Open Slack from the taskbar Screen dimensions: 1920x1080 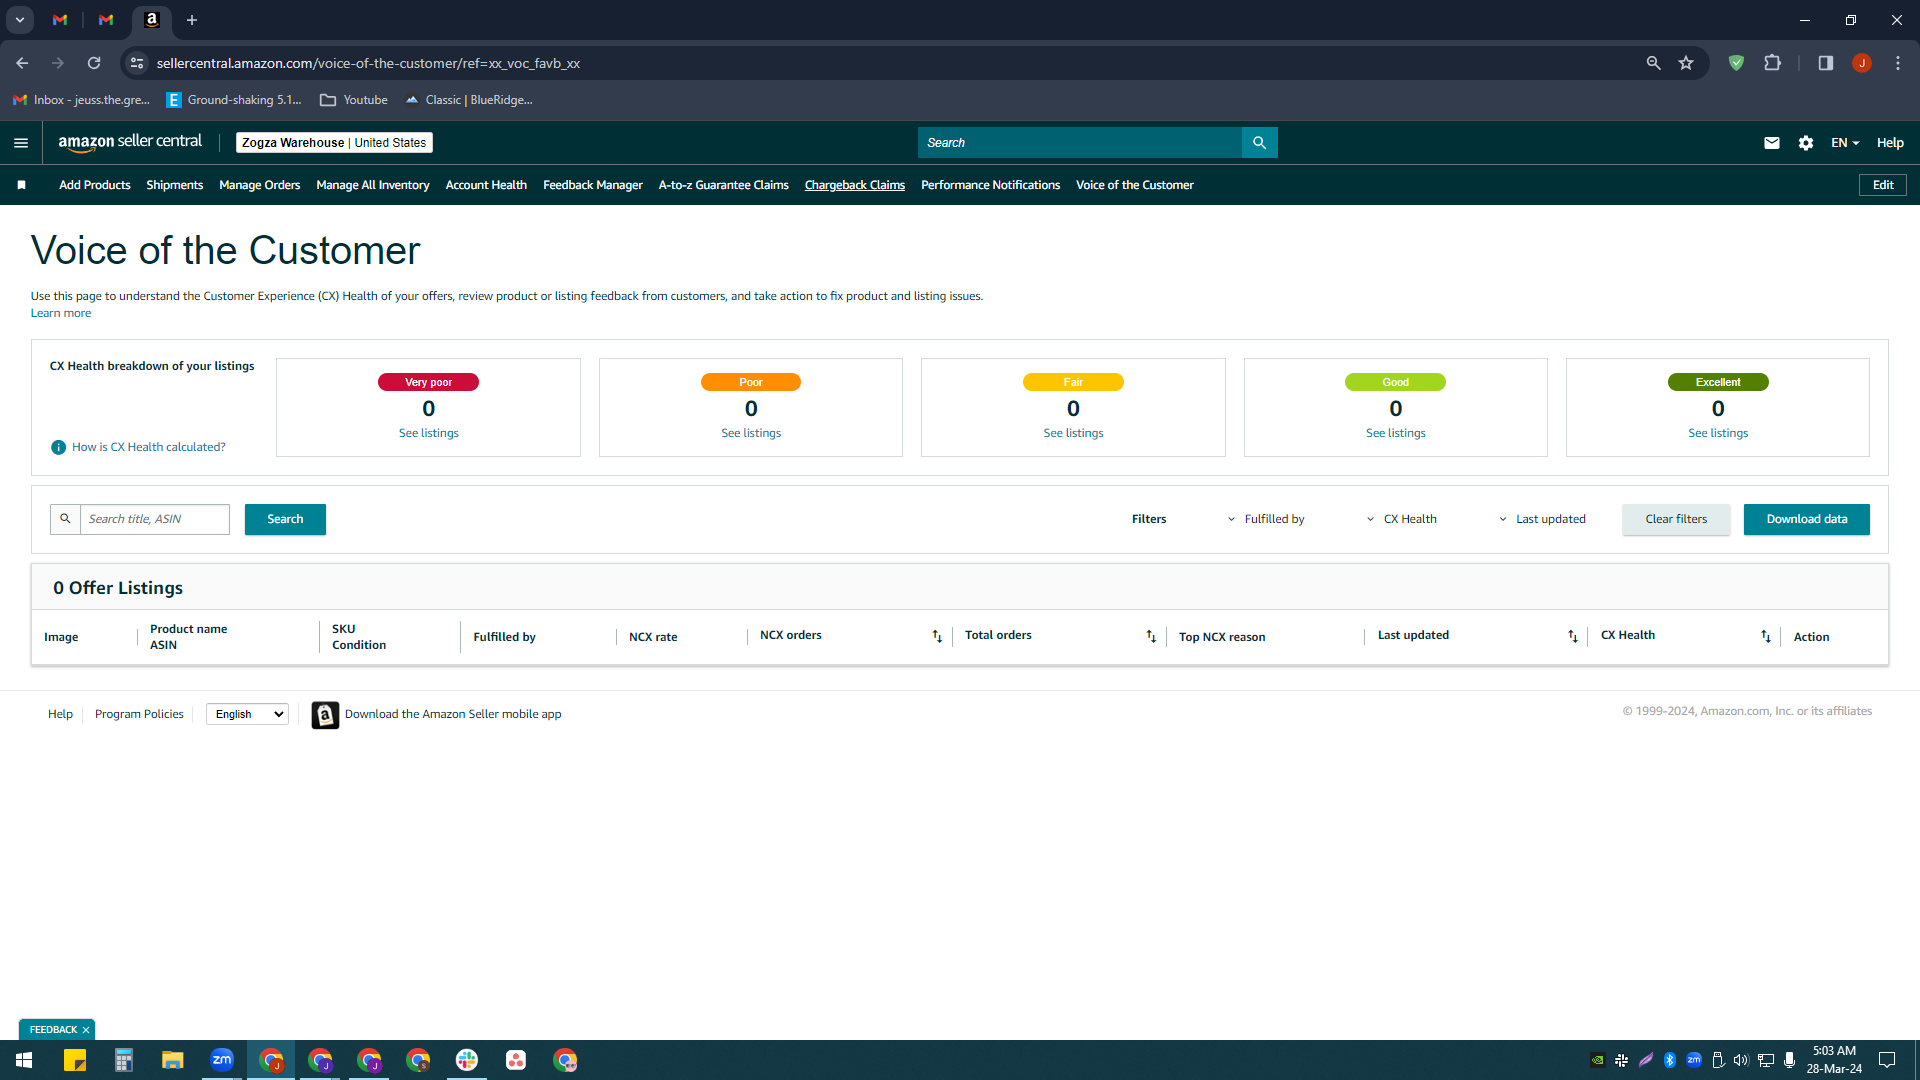pos(467,1060)
